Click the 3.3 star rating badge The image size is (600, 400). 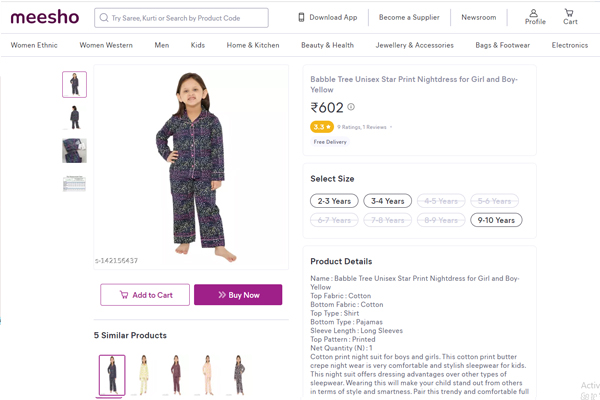pos(321,127)
